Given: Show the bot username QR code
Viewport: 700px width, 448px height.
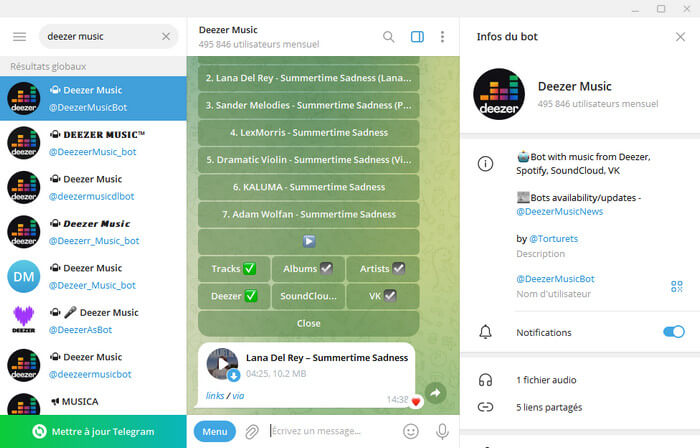Looking at the screenshot, I should pos(676,287).
